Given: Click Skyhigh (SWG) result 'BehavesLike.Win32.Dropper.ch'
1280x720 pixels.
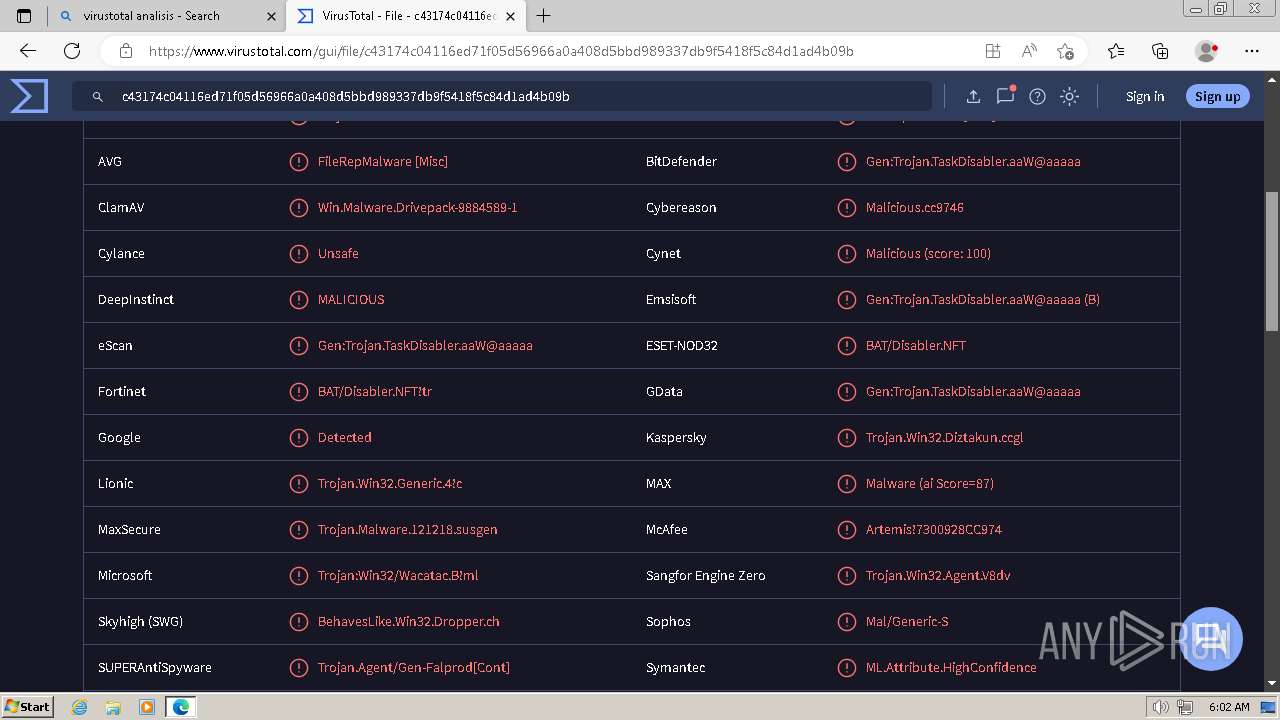Looking at the screenshot, I should (409, 622).
